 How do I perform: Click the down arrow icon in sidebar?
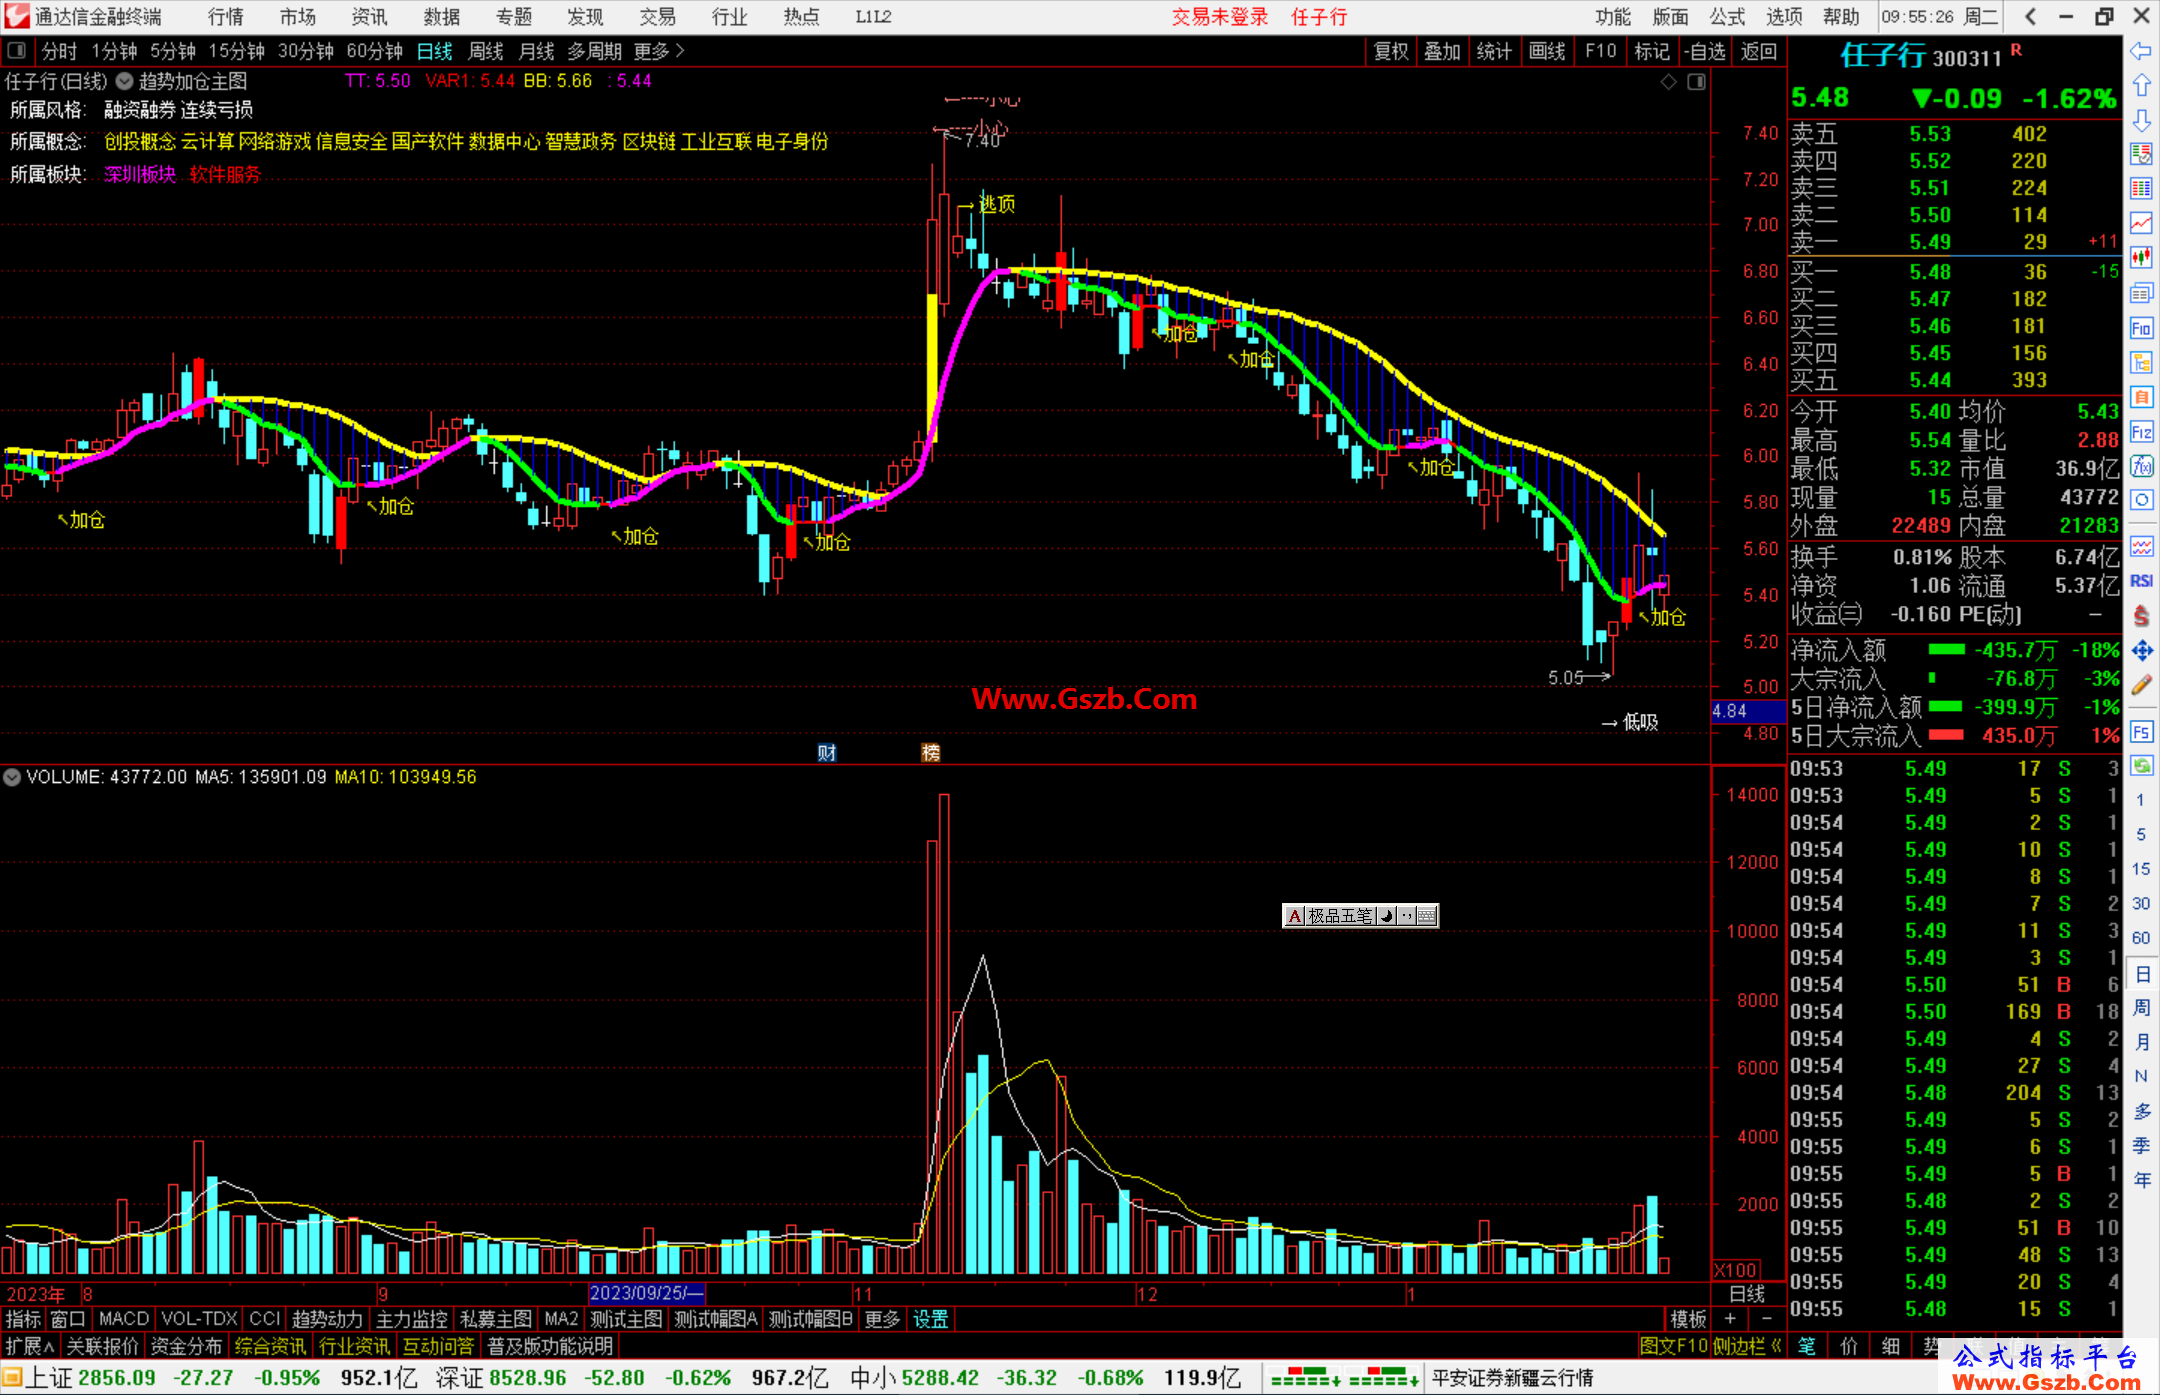click(2141, 120)
